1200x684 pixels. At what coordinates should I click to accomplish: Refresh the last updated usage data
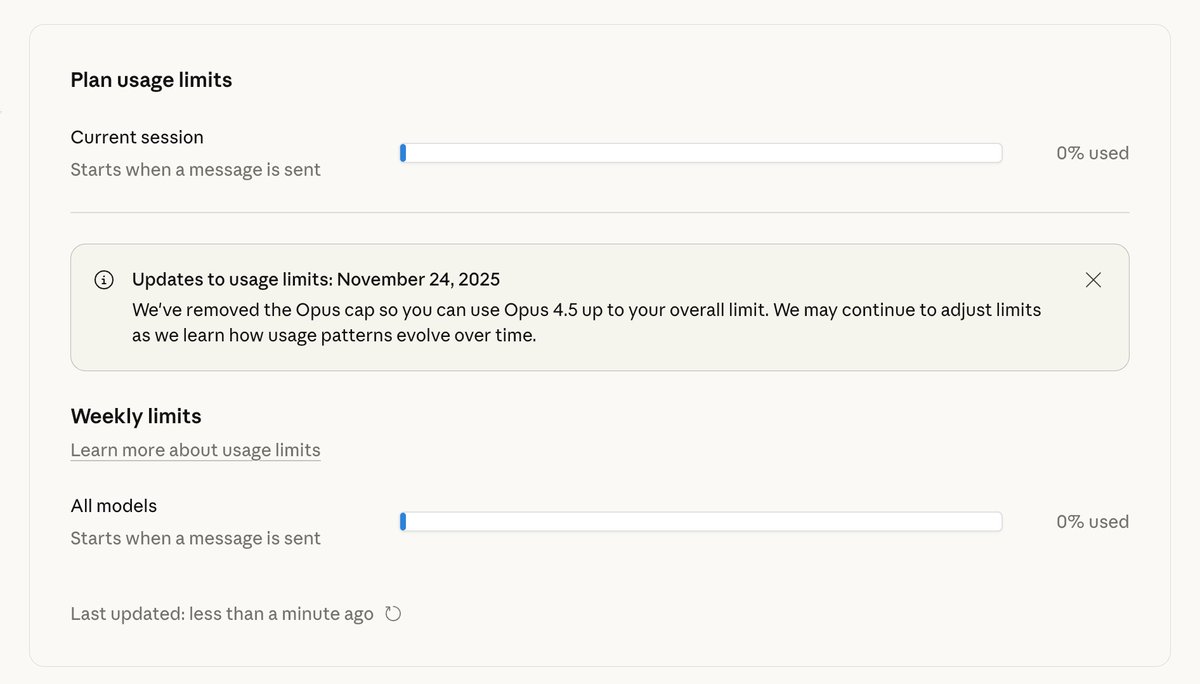pos(393,614)
